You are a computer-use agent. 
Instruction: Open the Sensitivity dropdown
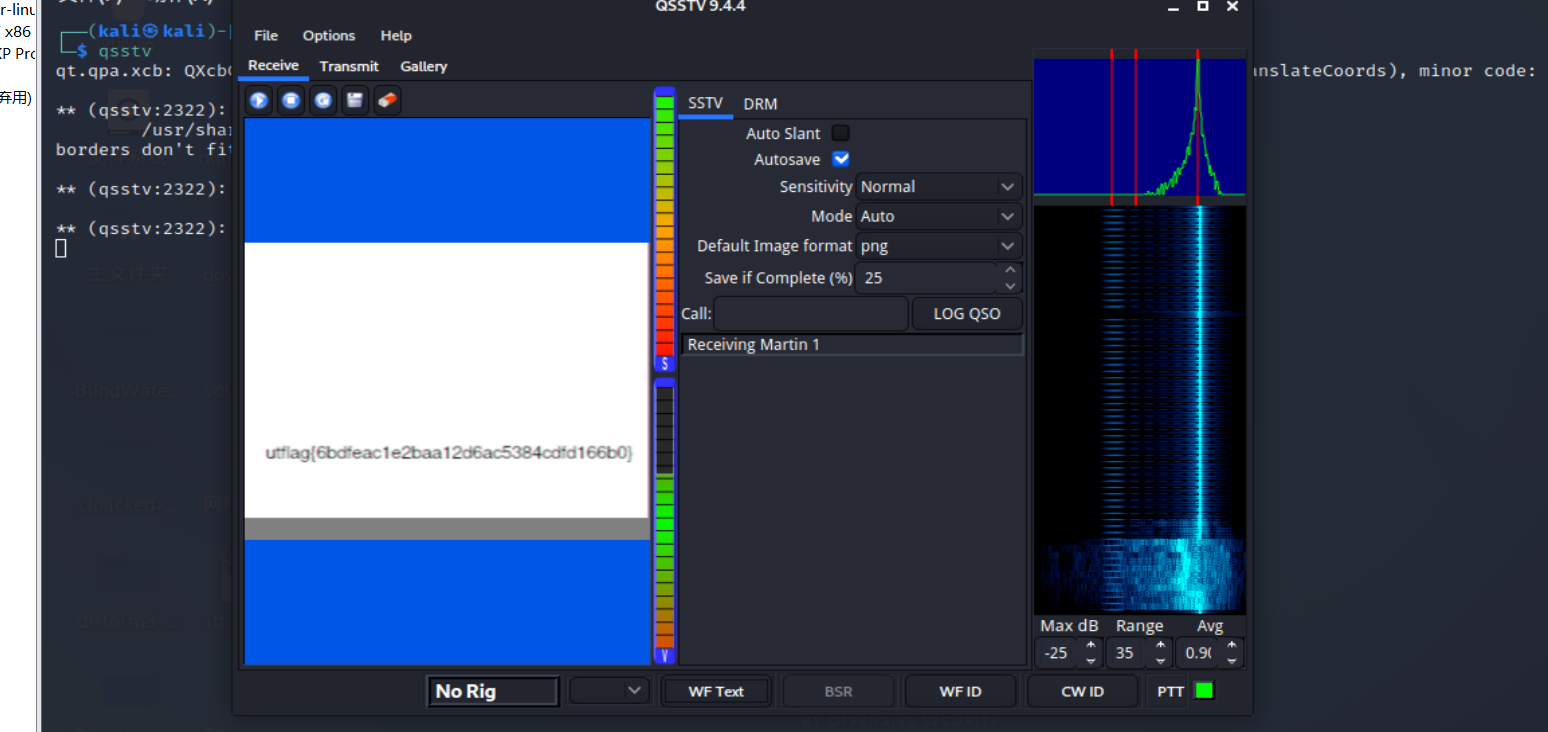tap(938, 187)
